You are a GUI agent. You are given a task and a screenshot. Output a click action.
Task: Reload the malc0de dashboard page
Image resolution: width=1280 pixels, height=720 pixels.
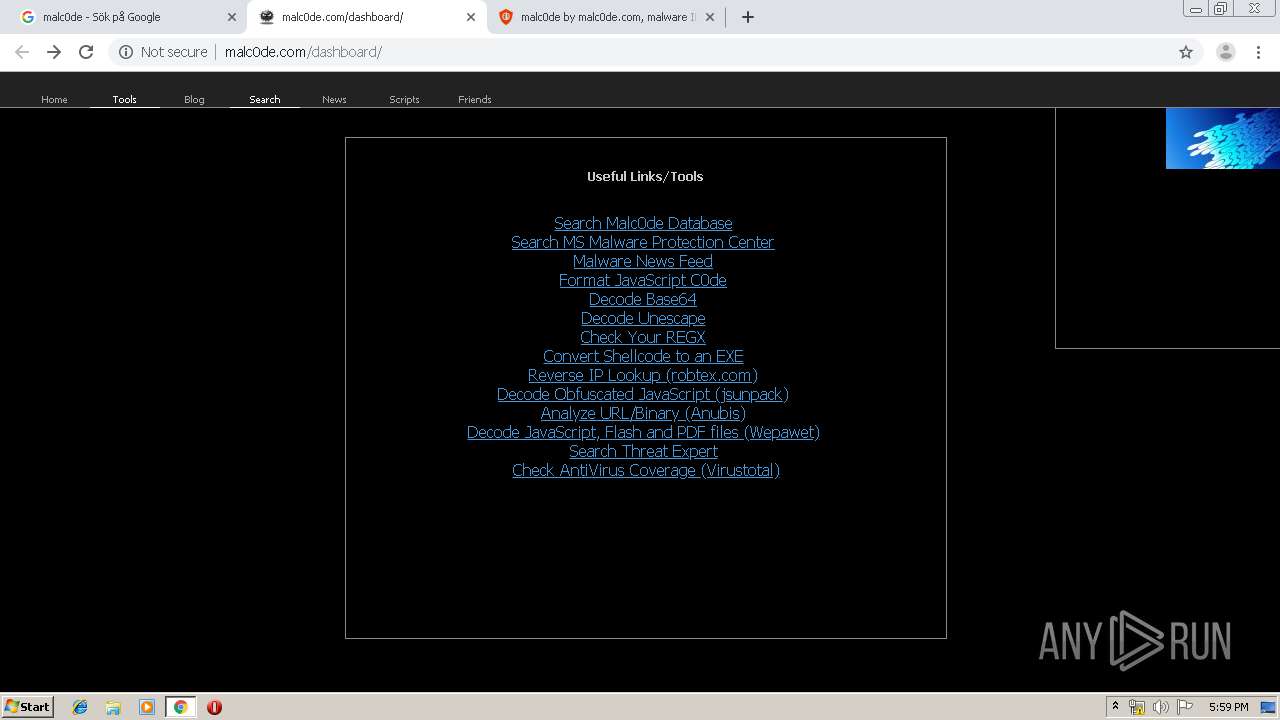[86, 52]
